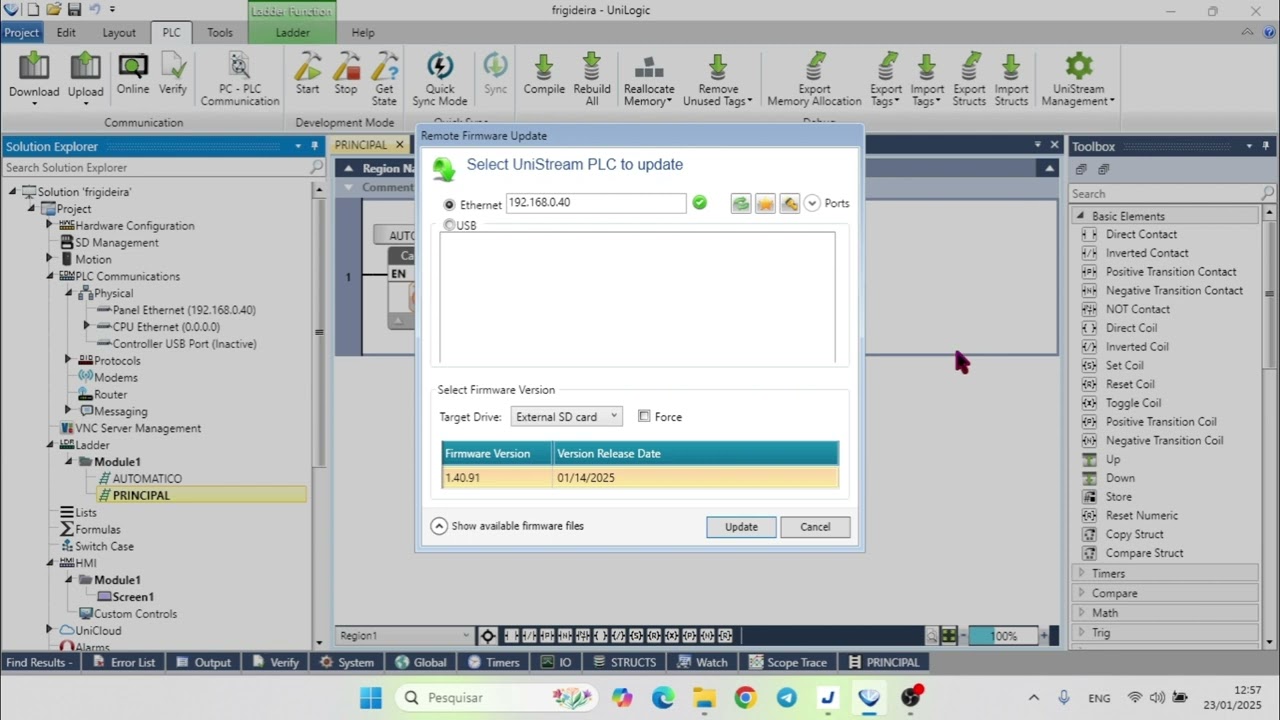Expand the Compare toolbox group
1280x720 pixels.
coord(1080,593)
